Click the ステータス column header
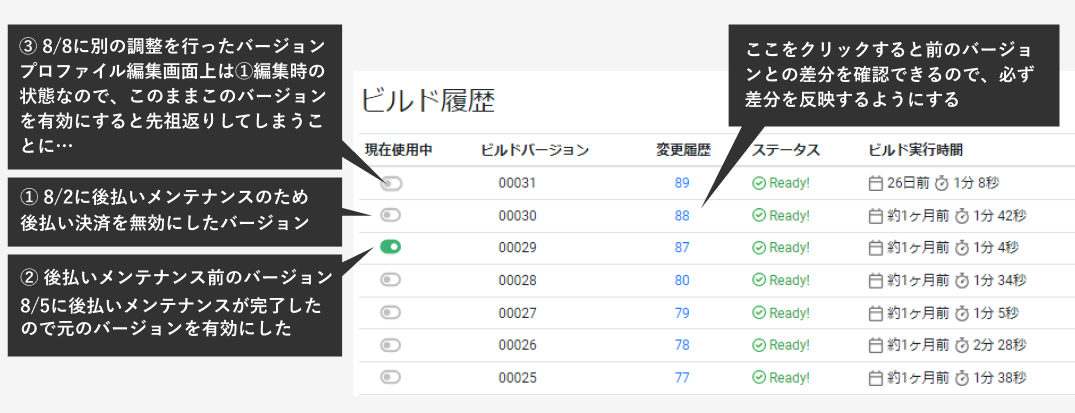1075x413 pixels. tap(786, 150)
